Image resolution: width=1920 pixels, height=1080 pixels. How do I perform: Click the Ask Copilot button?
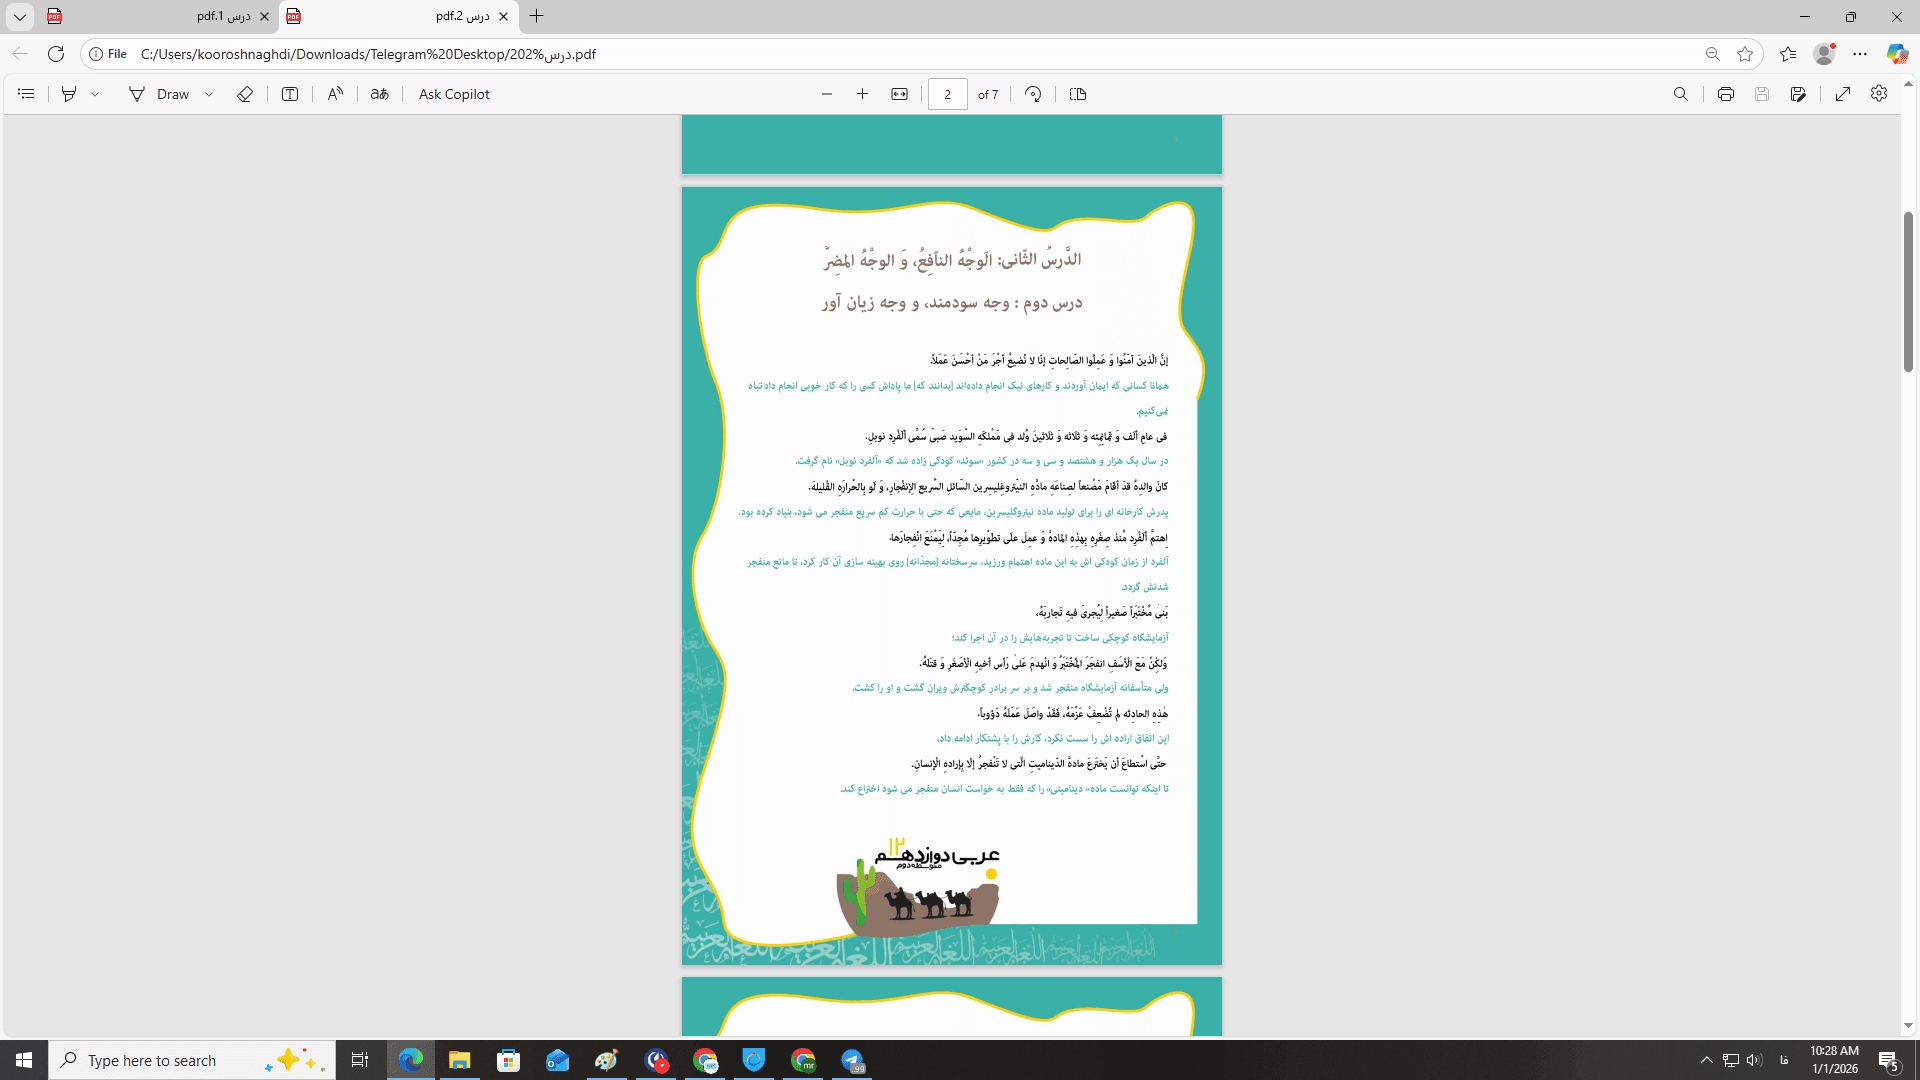[454, 94]
